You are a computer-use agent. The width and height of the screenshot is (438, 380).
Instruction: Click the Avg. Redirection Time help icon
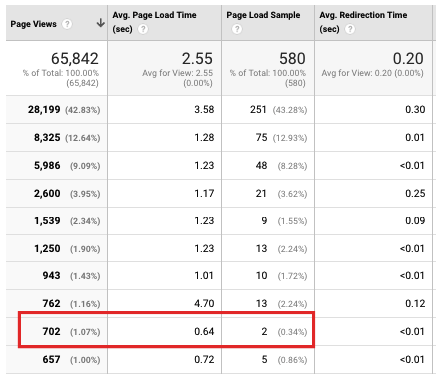coord(350,29)
